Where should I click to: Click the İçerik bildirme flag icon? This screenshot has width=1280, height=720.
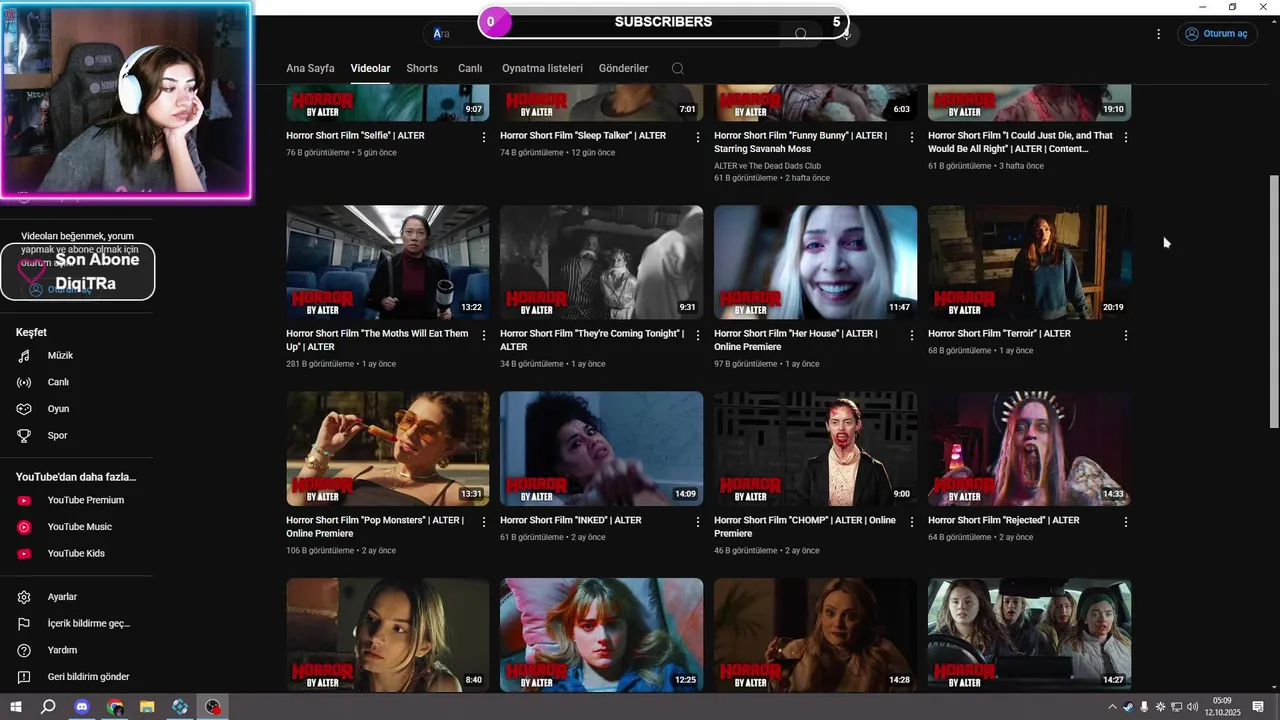(x=25, y=624)
